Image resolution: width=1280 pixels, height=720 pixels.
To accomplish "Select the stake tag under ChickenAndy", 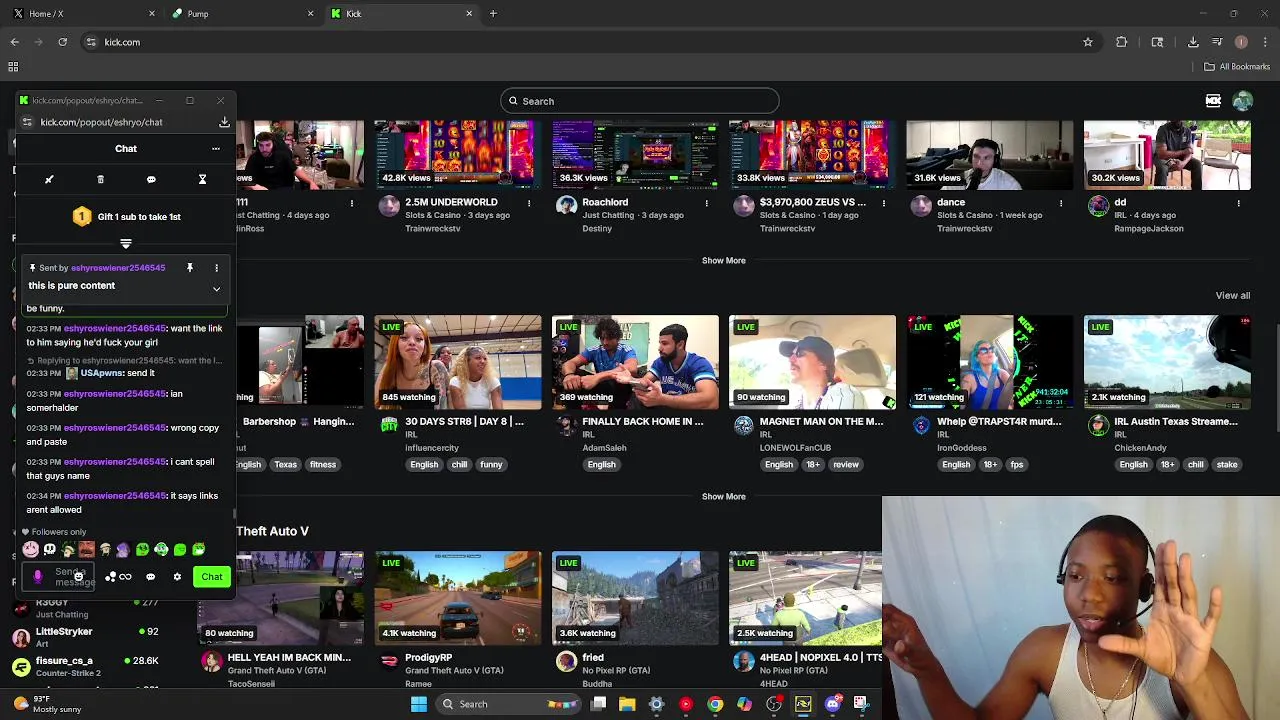I will click(x=1227, y=464).
